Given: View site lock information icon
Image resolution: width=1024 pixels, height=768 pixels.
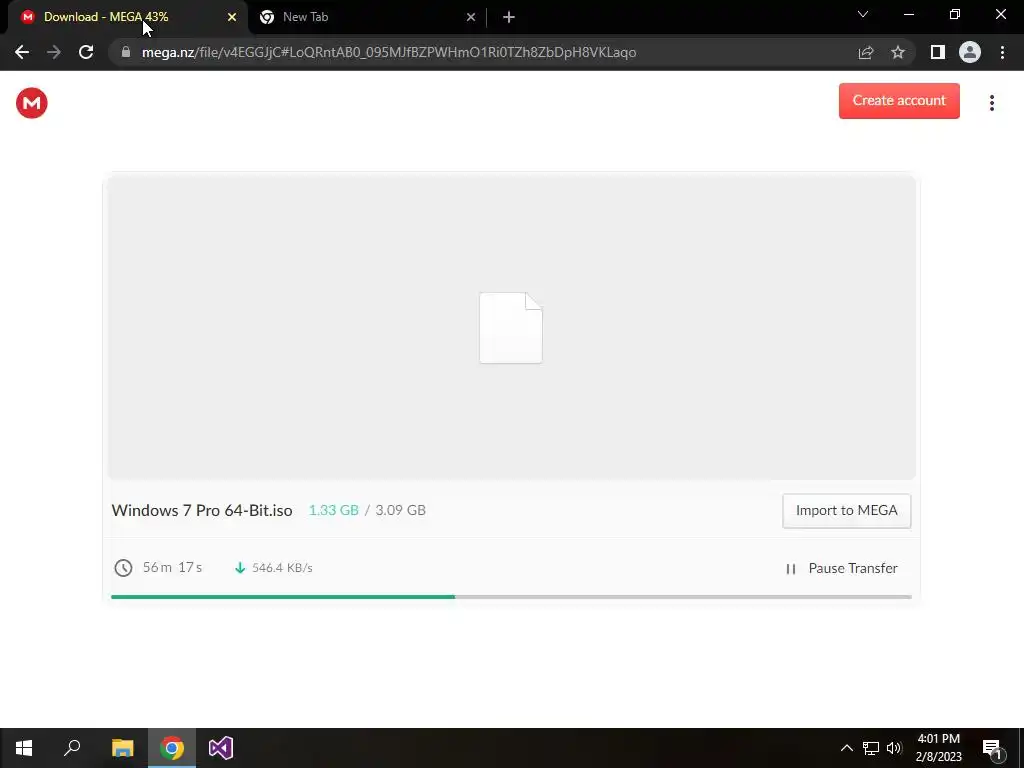Looking at the screenshot, I should (x=126, y=52).
